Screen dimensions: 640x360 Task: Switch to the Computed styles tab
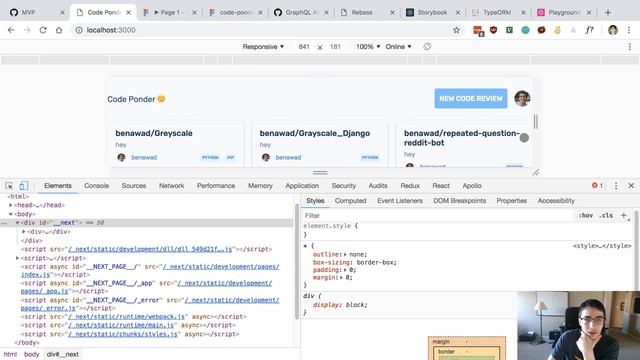pyautogui.click(x=350, y=201)
